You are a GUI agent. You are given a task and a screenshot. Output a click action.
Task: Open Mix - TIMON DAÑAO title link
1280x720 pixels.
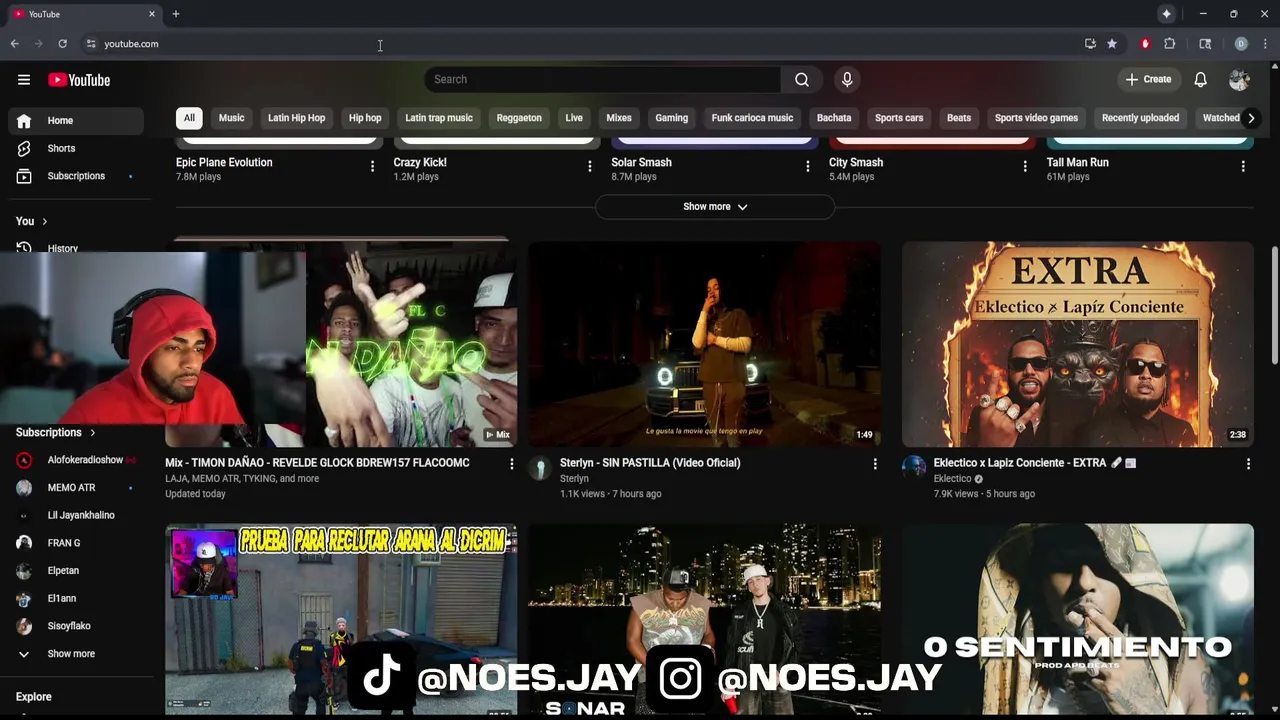(x=317, y=463)
